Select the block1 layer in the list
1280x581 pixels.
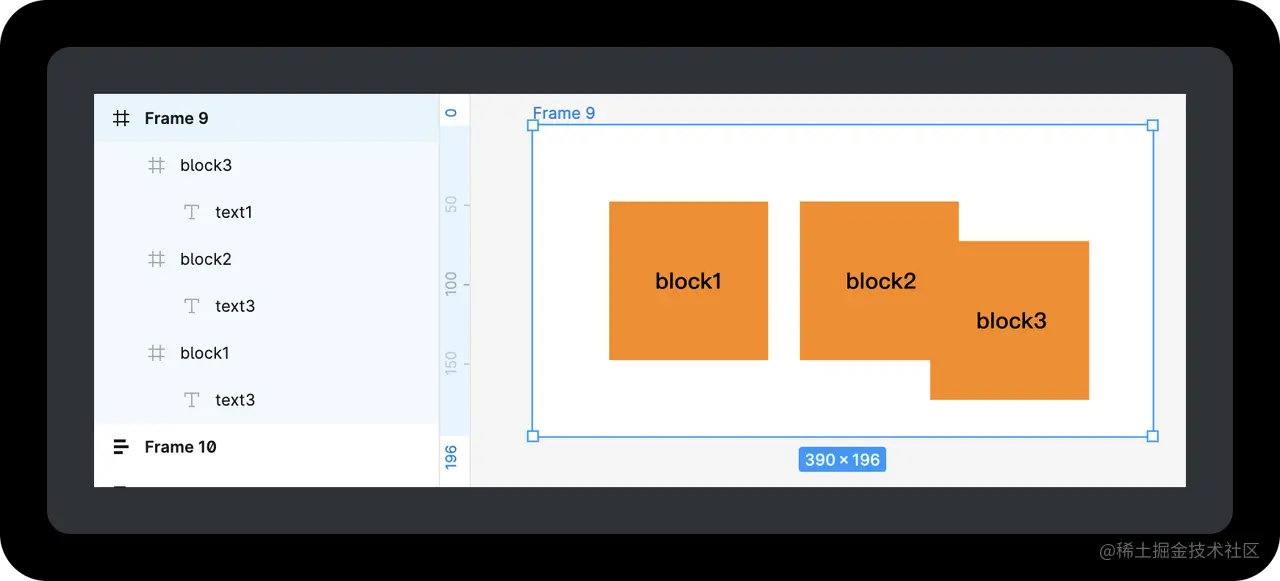(x=266, y=353)
